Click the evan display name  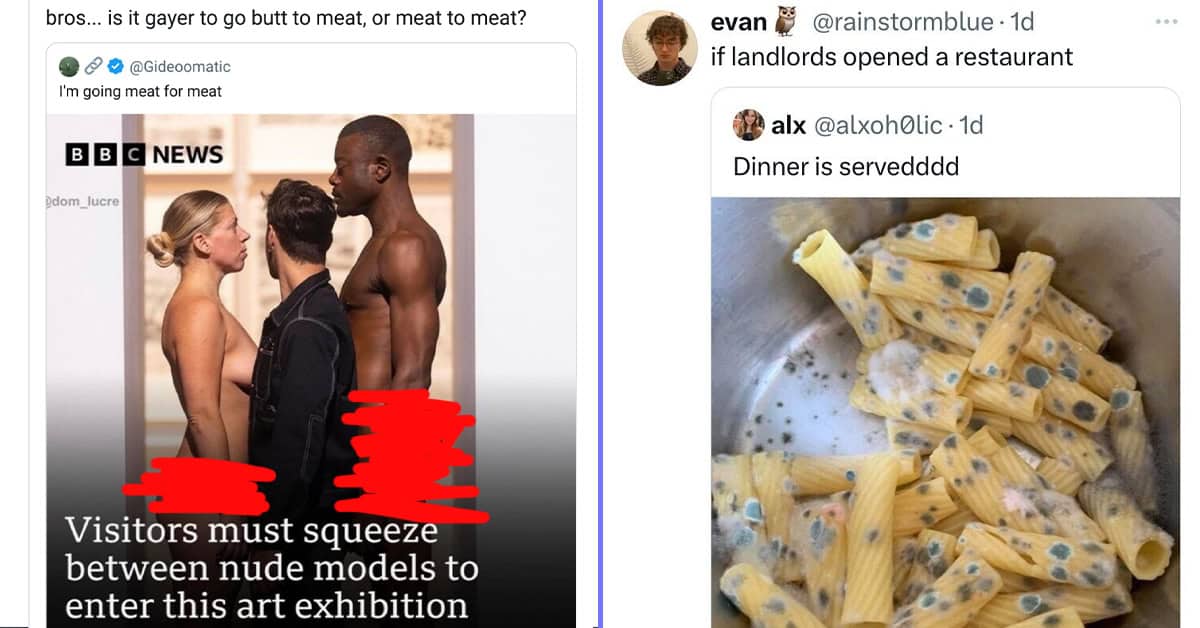click(739, 22)
